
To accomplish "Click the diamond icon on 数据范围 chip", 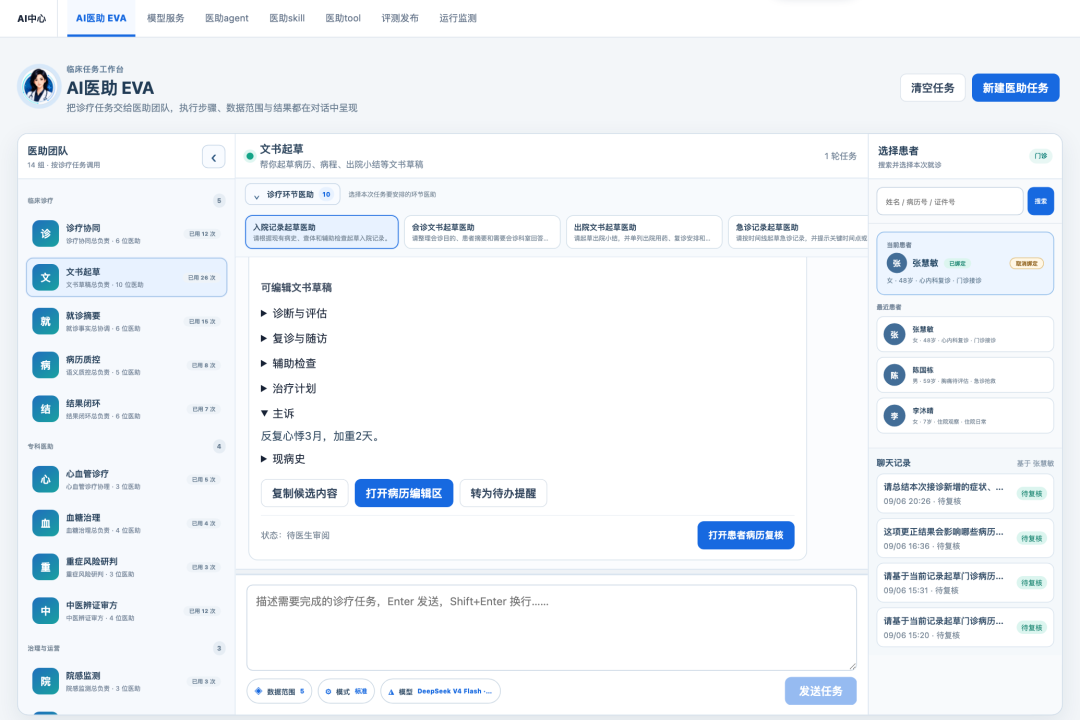I will 258,691.
